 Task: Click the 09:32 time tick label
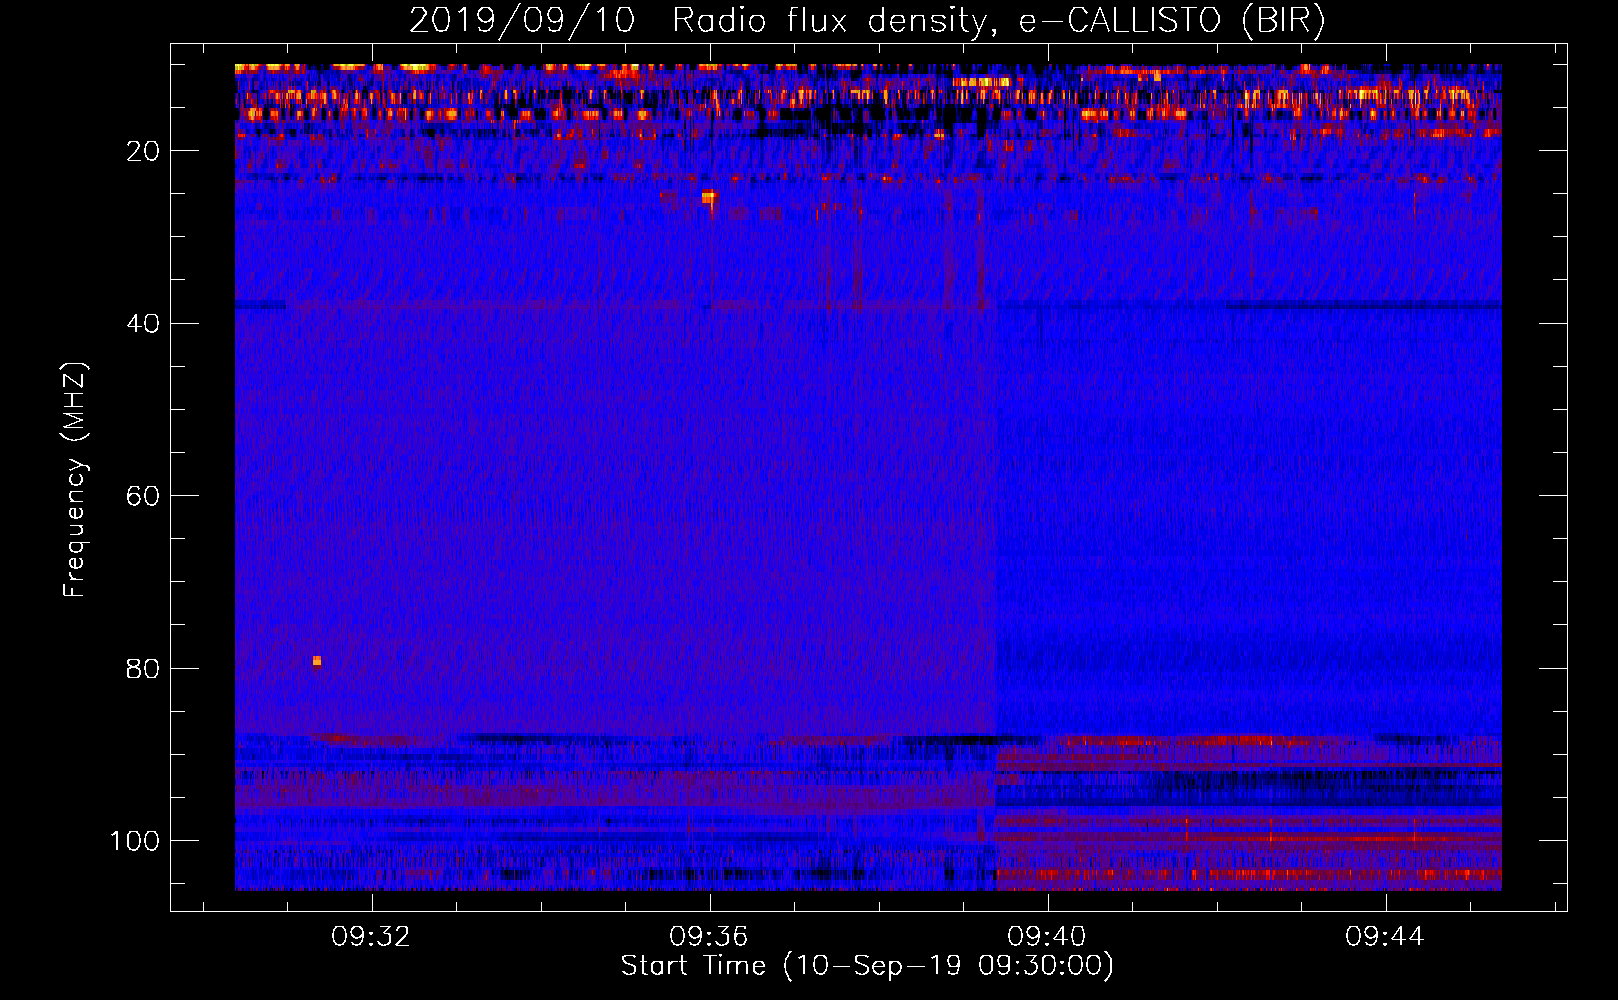(x=372, y=937)
